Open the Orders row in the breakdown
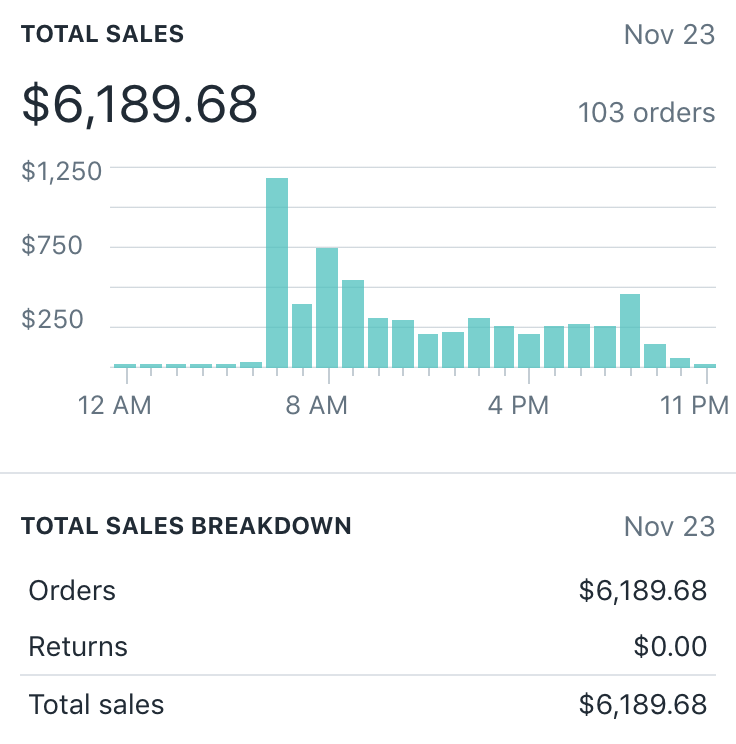This screenshot has height=744, width=736. coord(368,591)
